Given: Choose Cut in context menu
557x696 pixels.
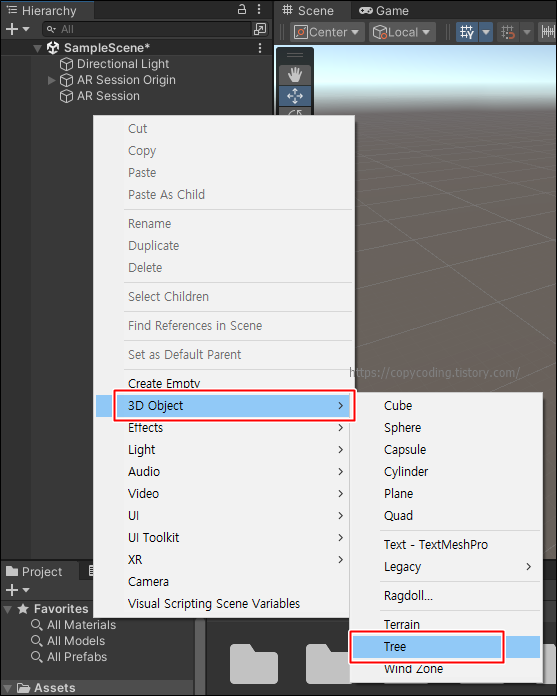Looking at the screenshot, I should [225, 129].
